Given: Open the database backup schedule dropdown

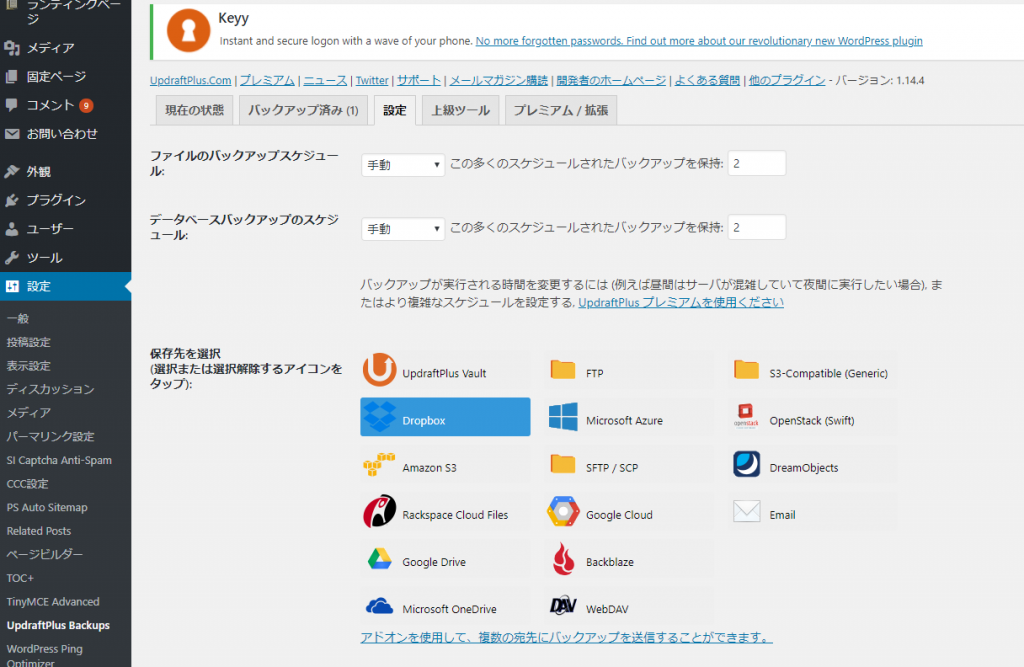Looking at the screenshot, I should coord(403,229).
